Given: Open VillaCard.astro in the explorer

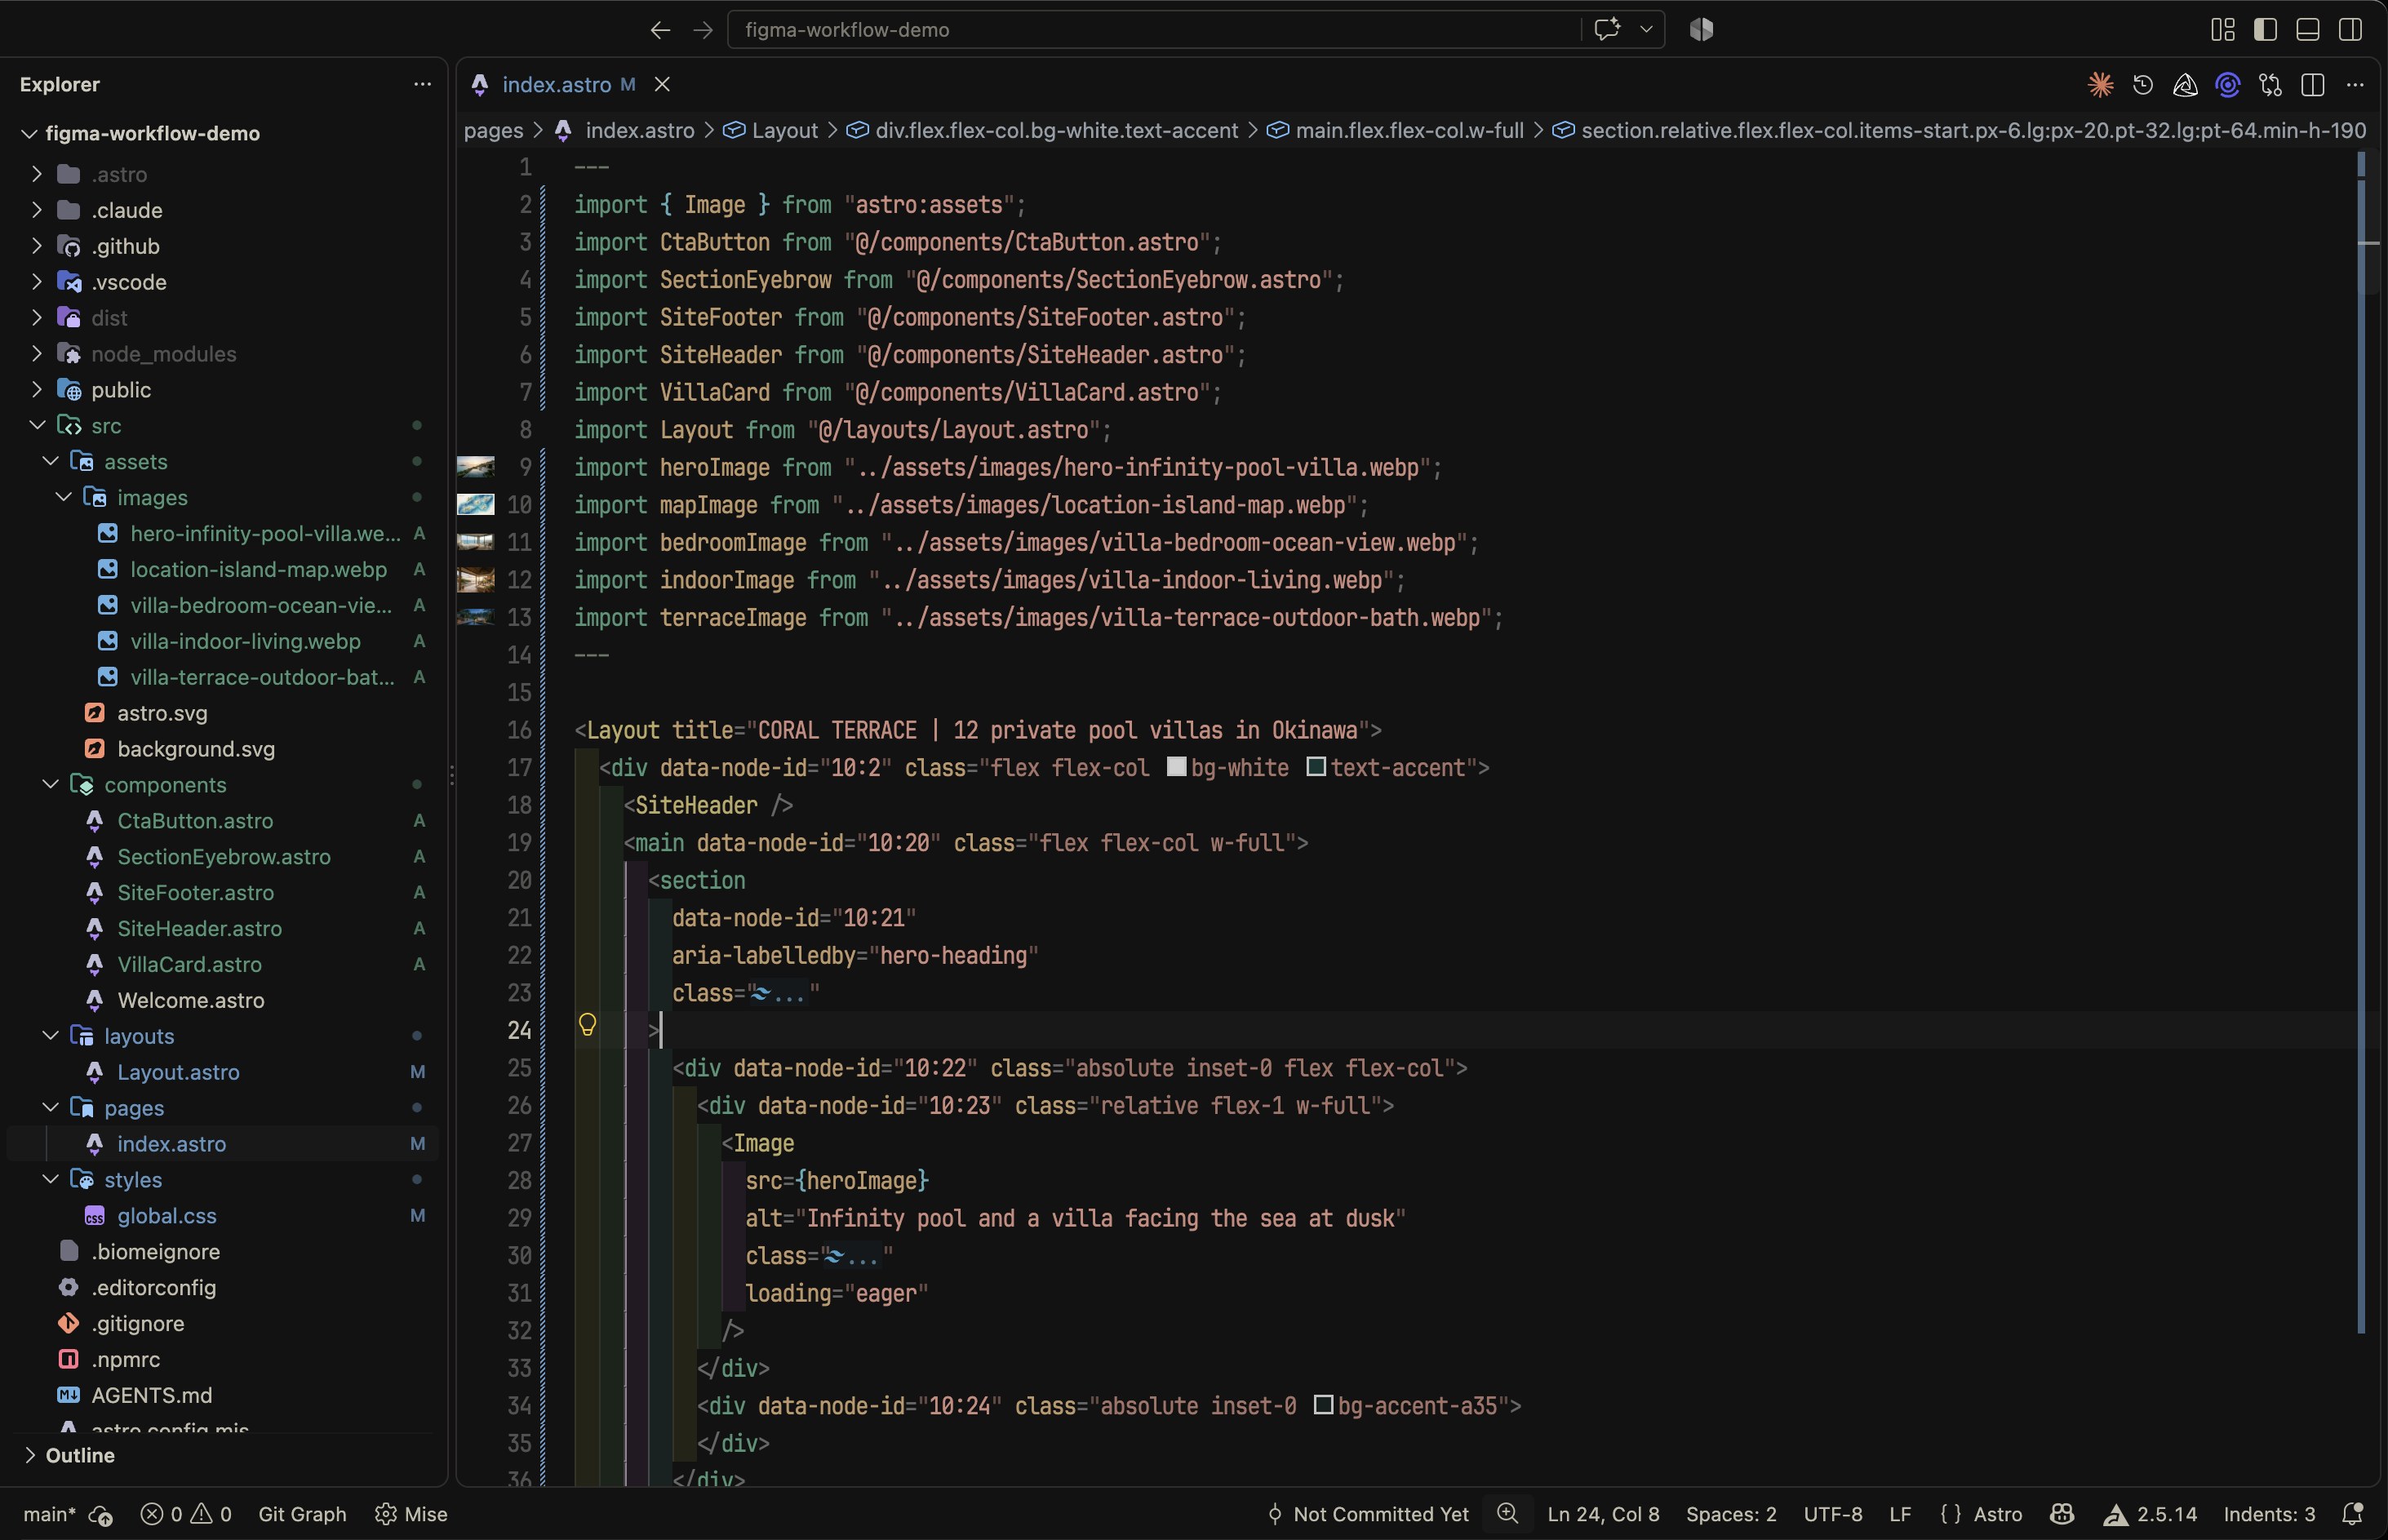Looking at the screenshot, I should (x=189, y=964).
